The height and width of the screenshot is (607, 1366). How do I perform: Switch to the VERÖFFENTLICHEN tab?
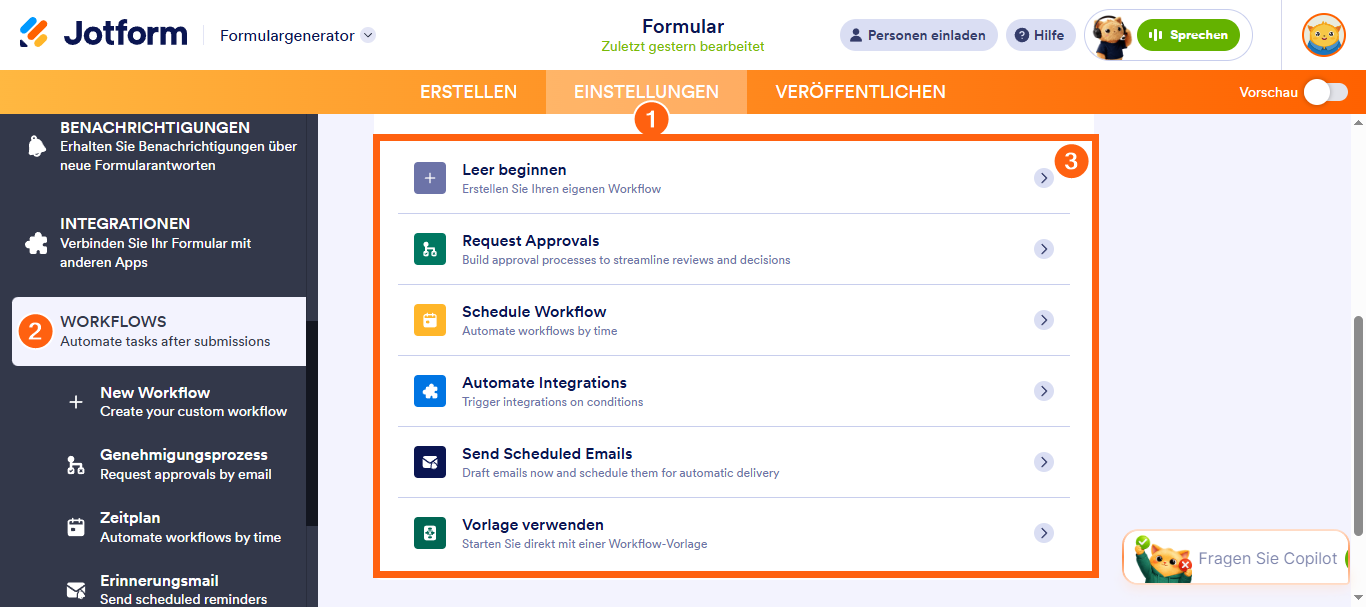[x=860, y=92]
